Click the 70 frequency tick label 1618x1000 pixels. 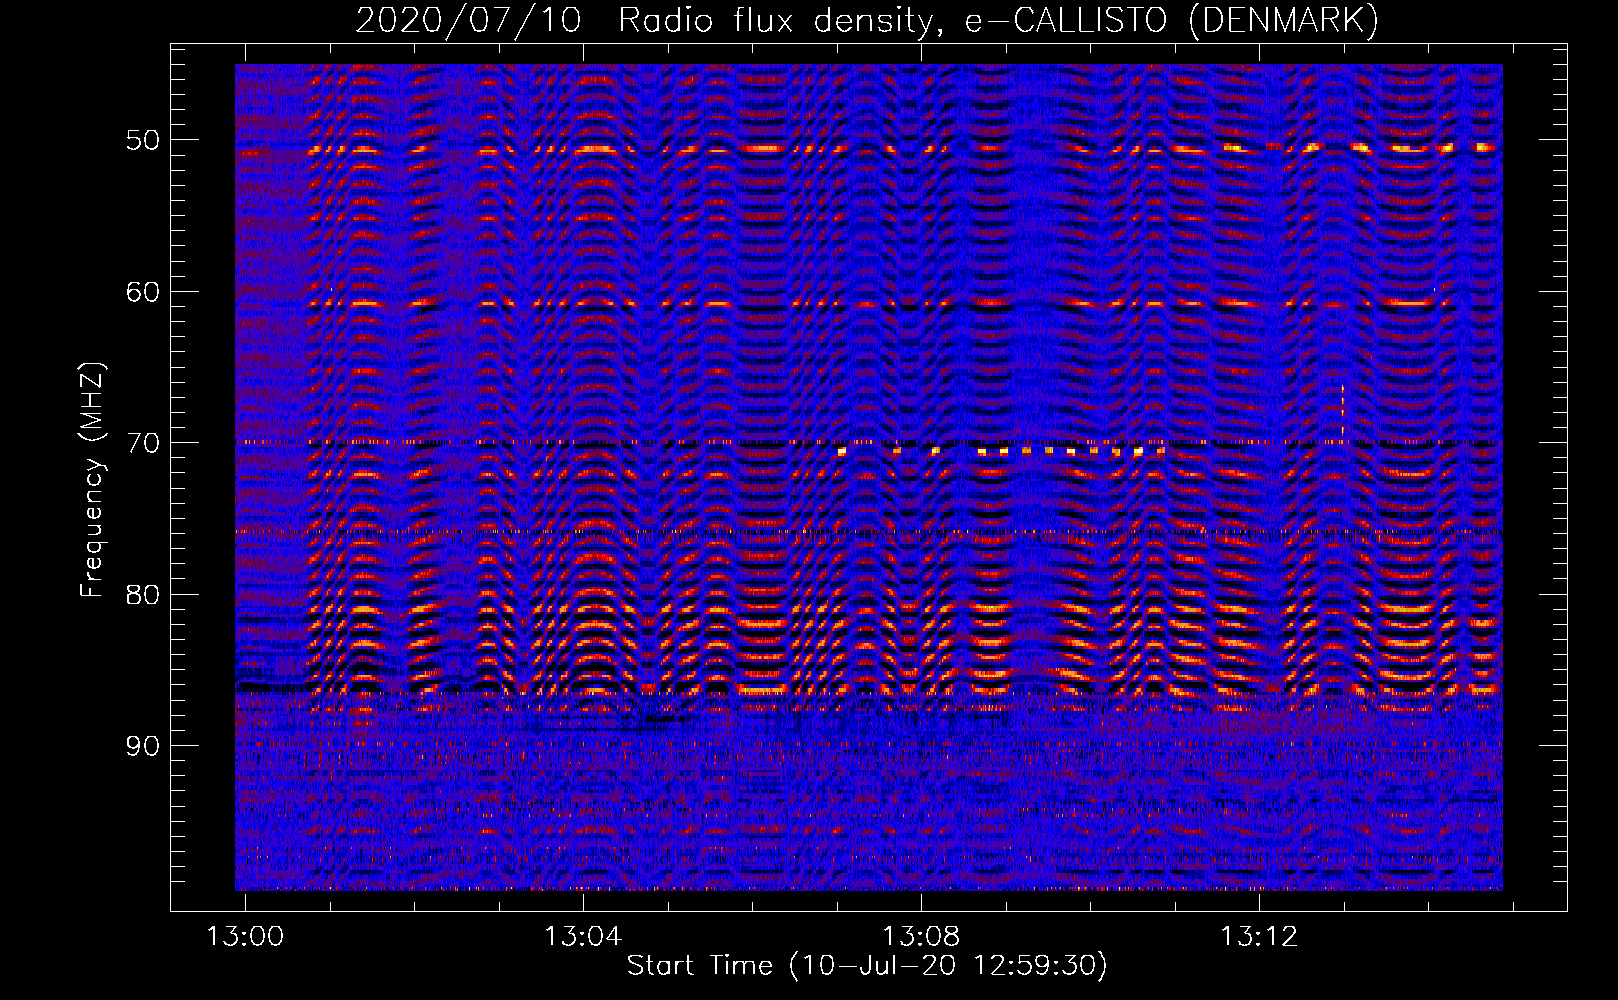pos(143,443)
